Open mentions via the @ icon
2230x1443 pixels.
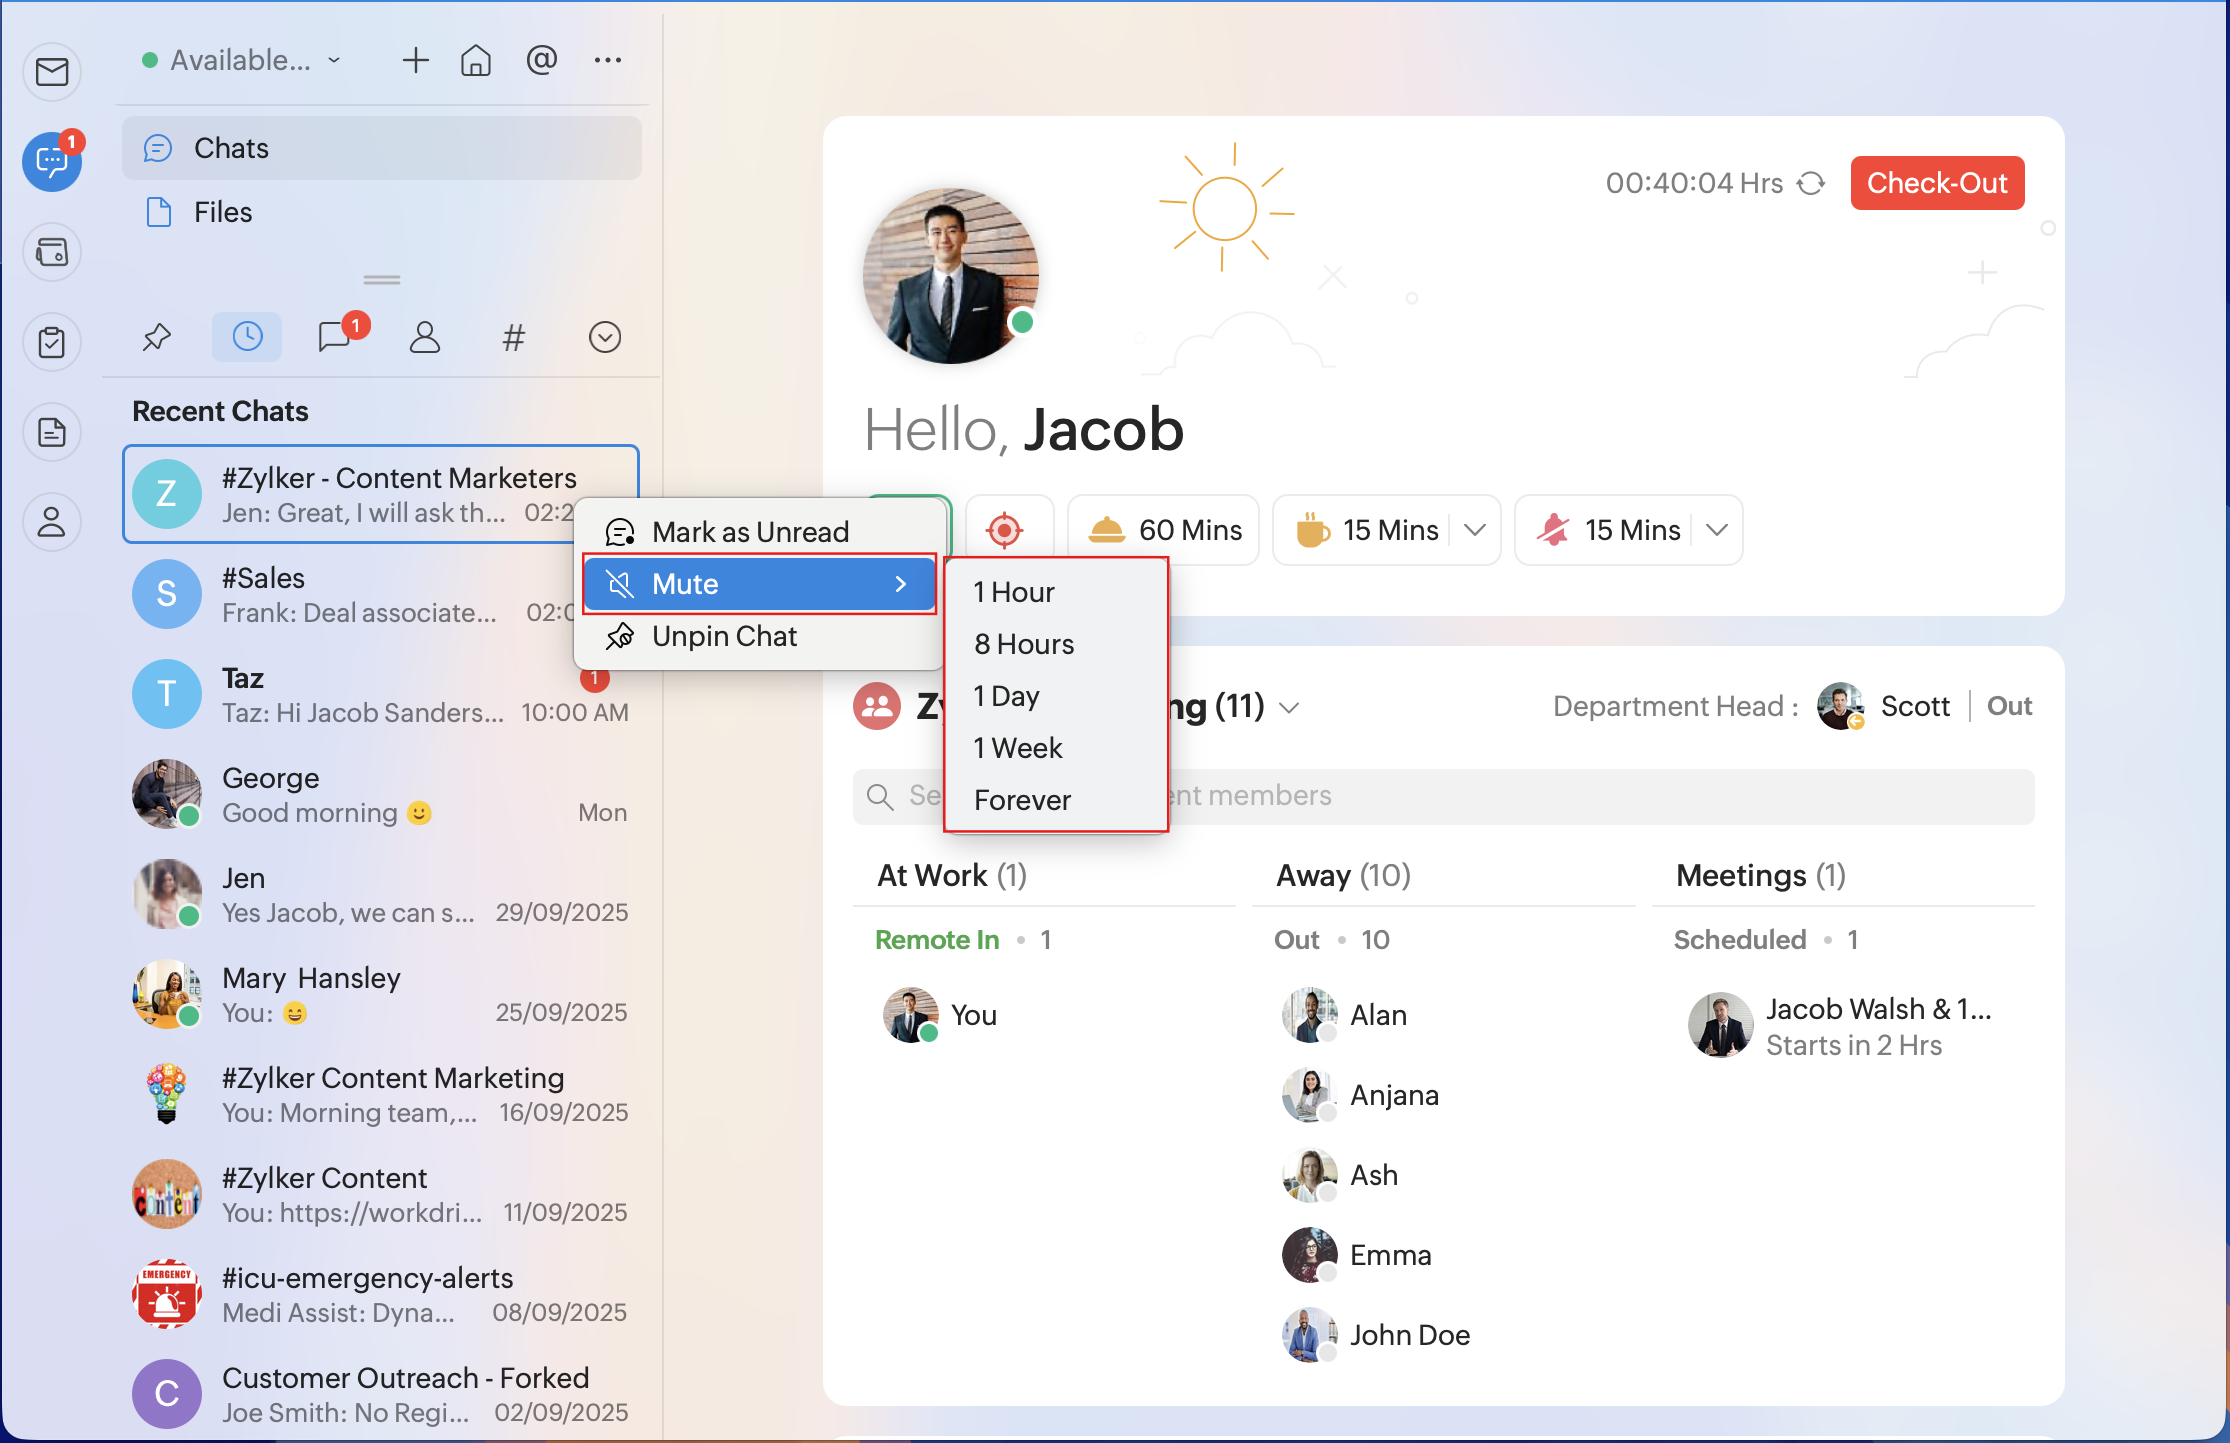(541, 61)
